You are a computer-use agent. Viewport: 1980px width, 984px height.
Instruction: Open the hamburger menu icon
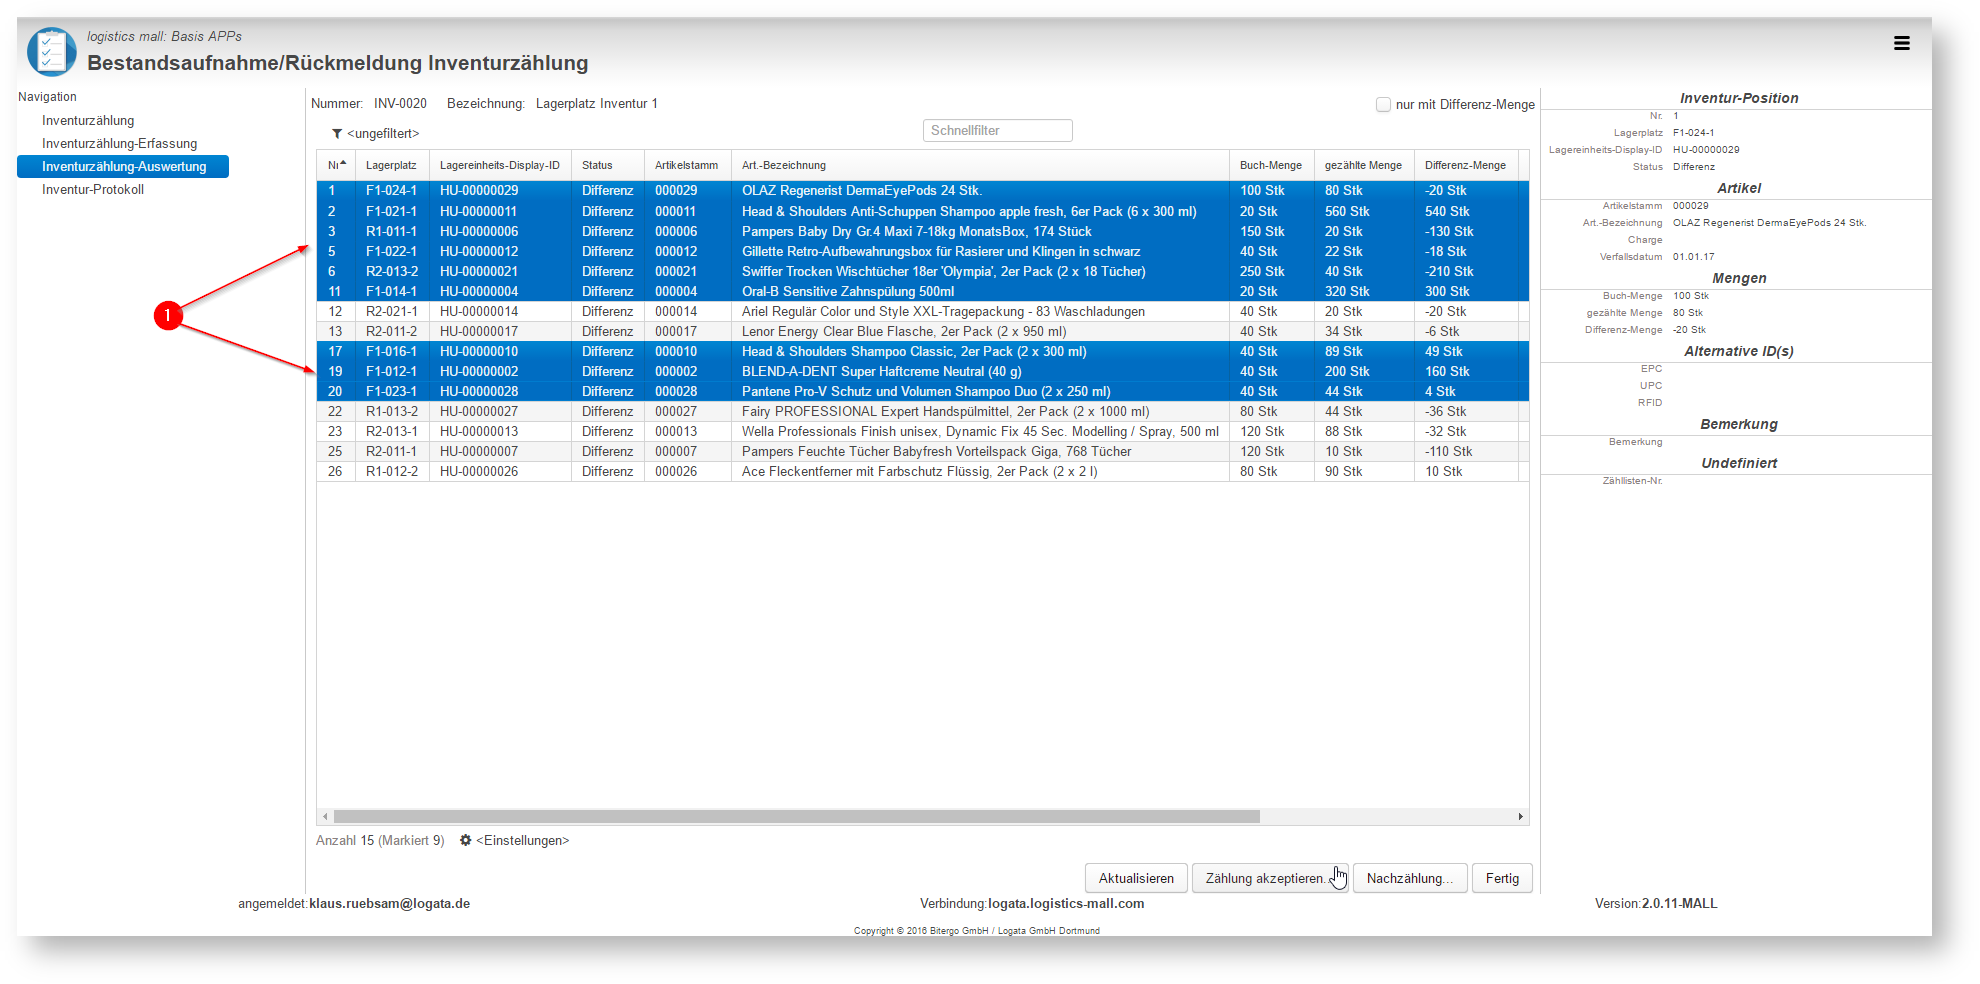[x=1901, y=43]
